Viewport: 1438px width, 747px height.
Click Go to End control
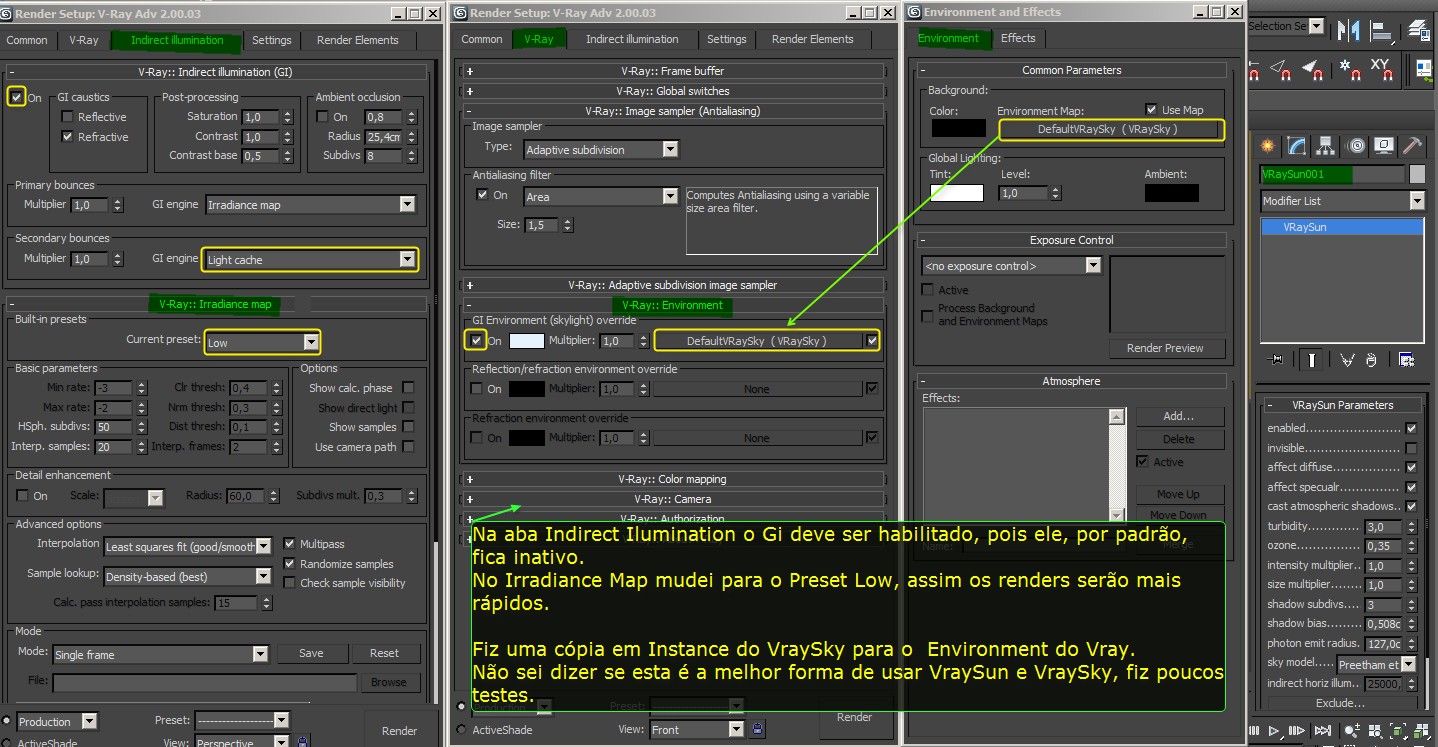[1322, 730]
